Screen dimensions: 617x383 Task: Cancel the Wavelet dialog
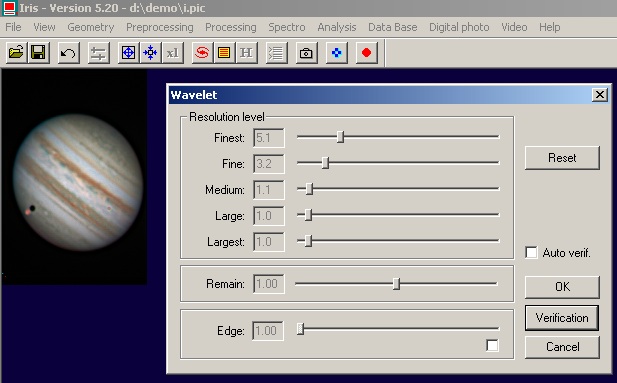(x=562, y=347)
